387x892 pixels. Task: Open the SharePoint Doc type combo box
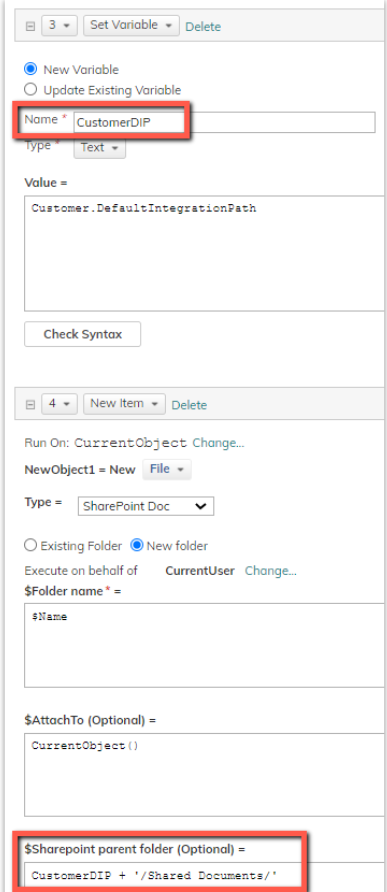pos(146,506)
